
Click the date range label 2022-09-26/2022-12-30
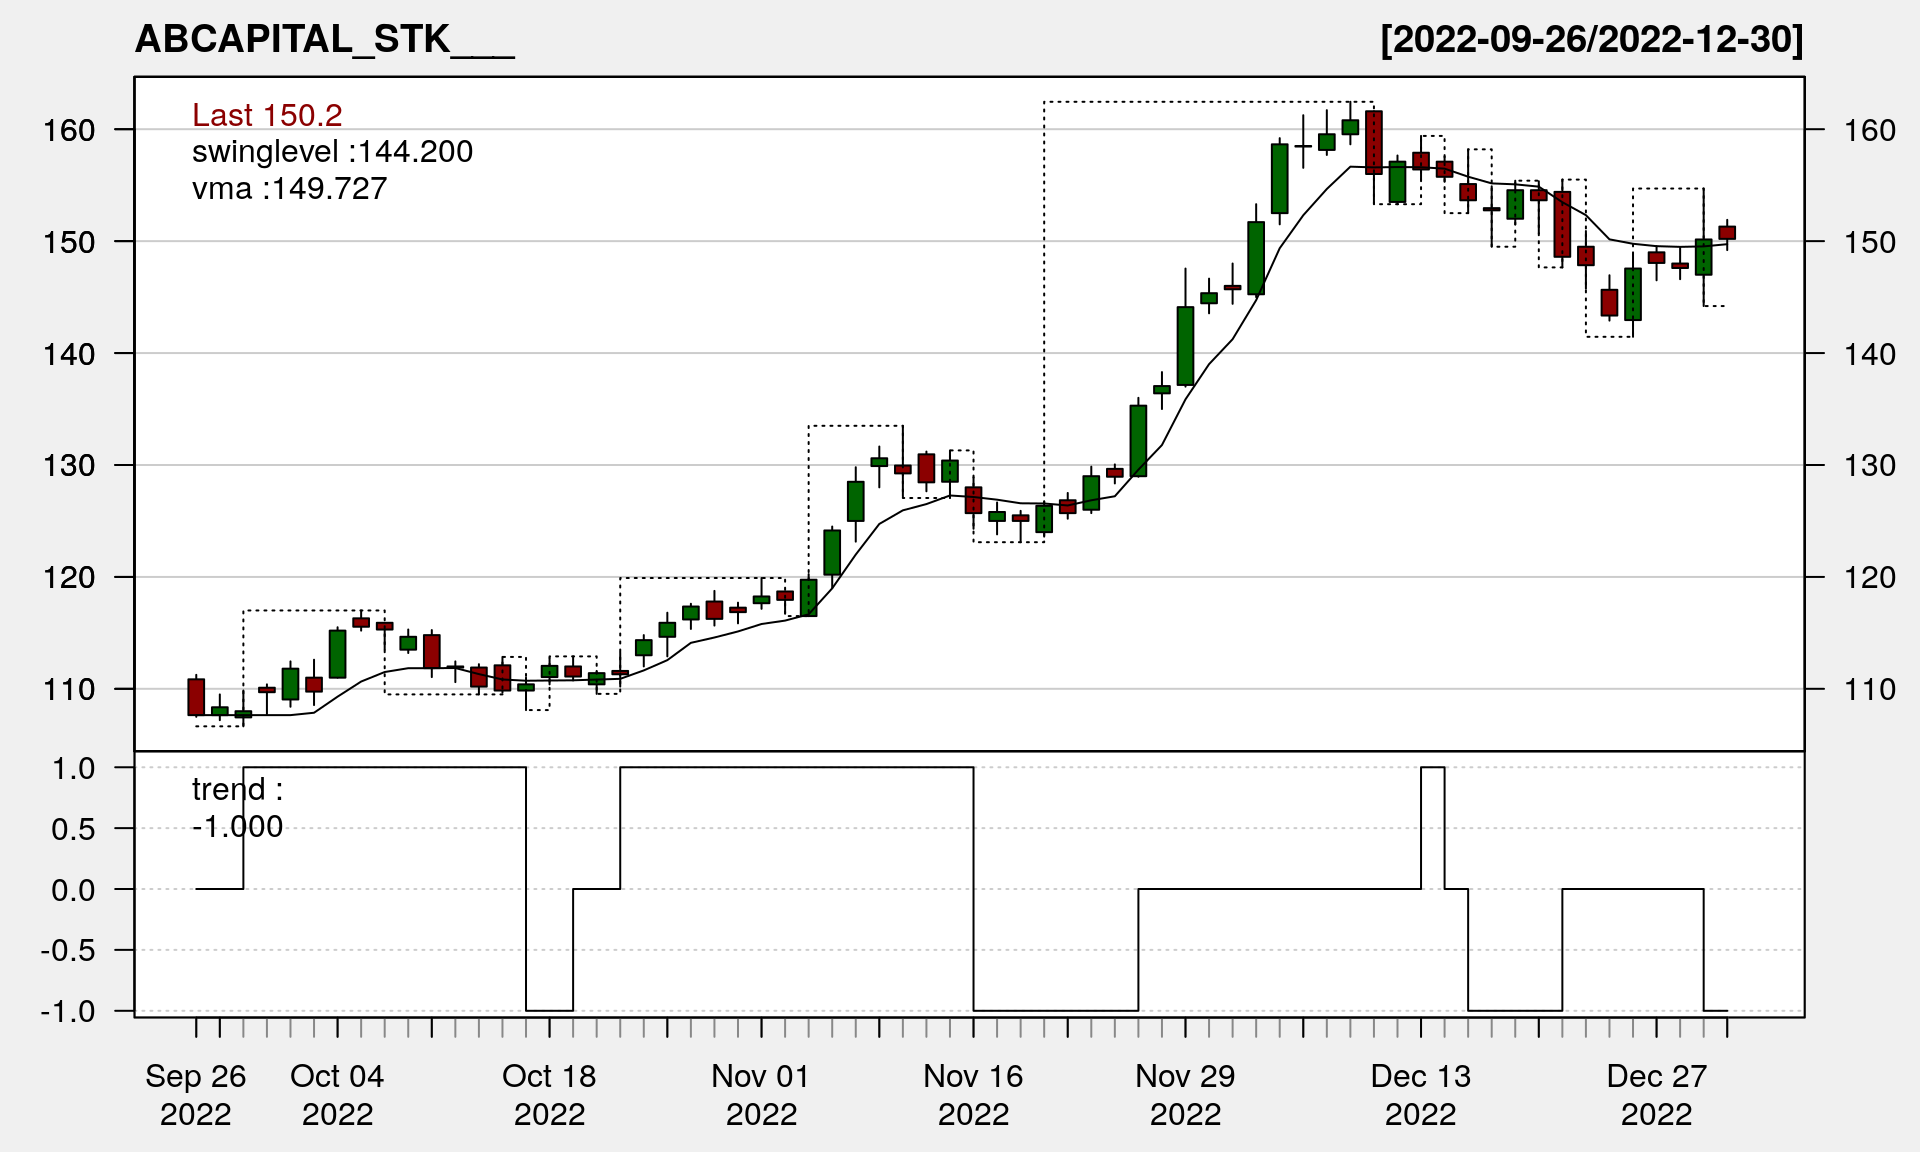click(x=1591, y=40)
